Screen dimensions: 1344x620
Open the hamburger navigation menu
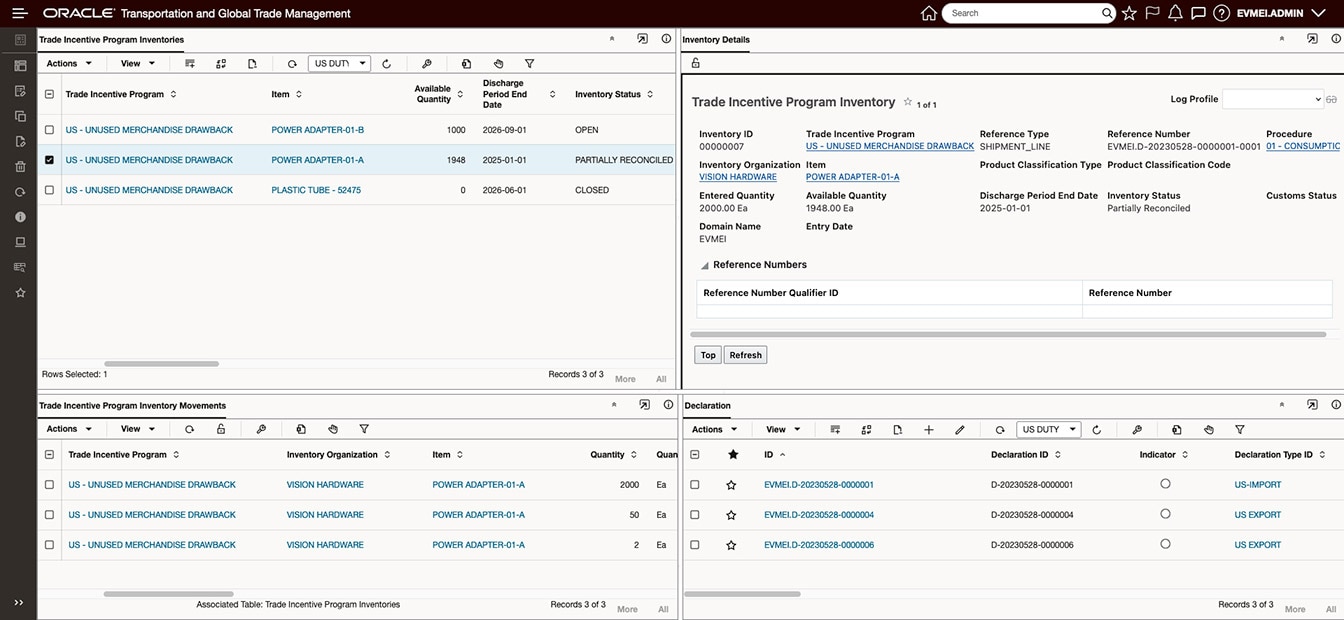click(x=20, y=13)
